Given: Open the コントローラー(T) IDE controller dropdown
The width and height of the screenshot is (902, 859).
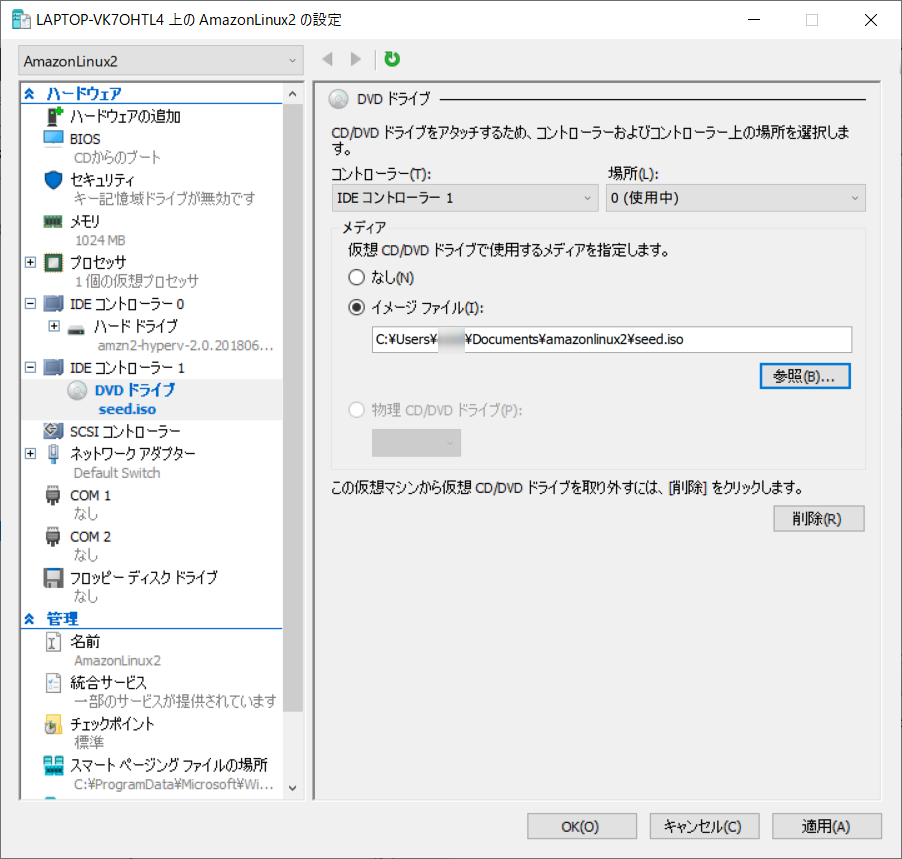Looking at the screenshot, I should click(x=465, y=198).
